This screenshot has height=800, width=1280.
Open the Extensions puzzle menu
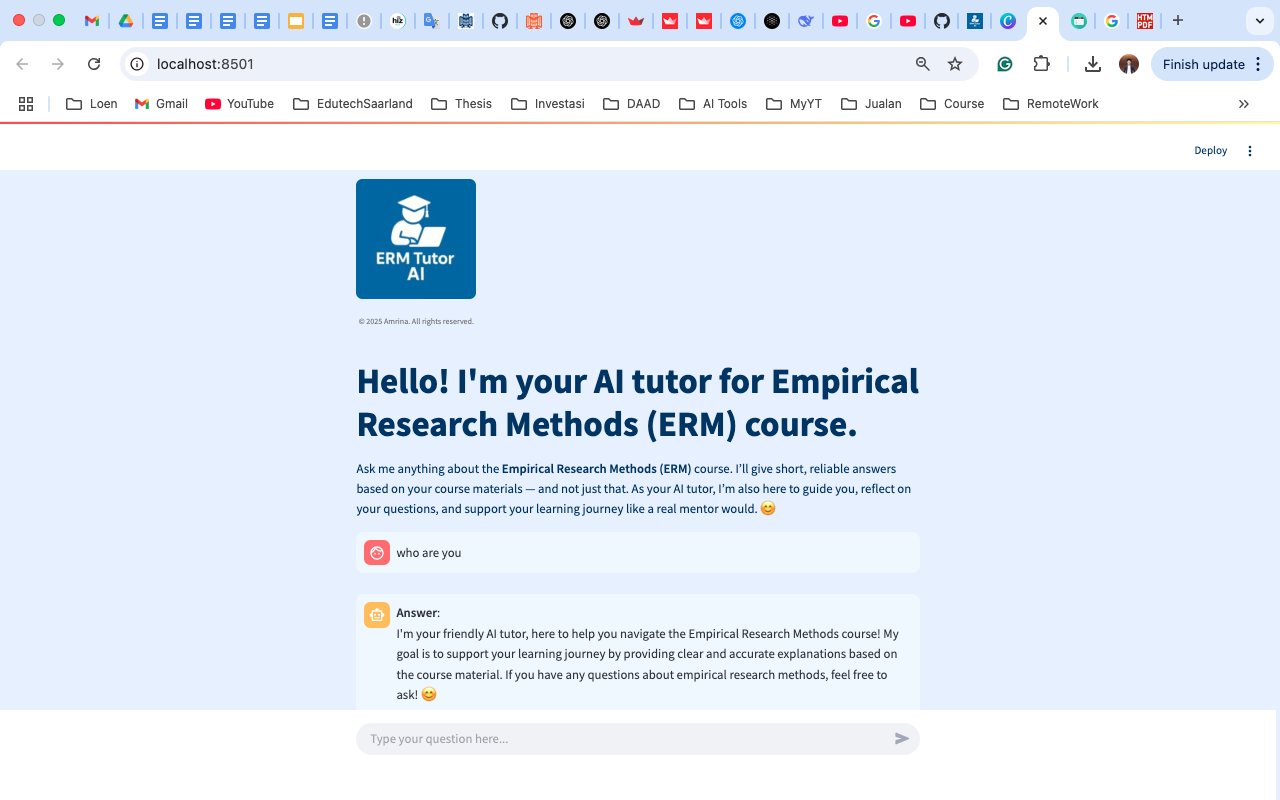pos(1041,64)
